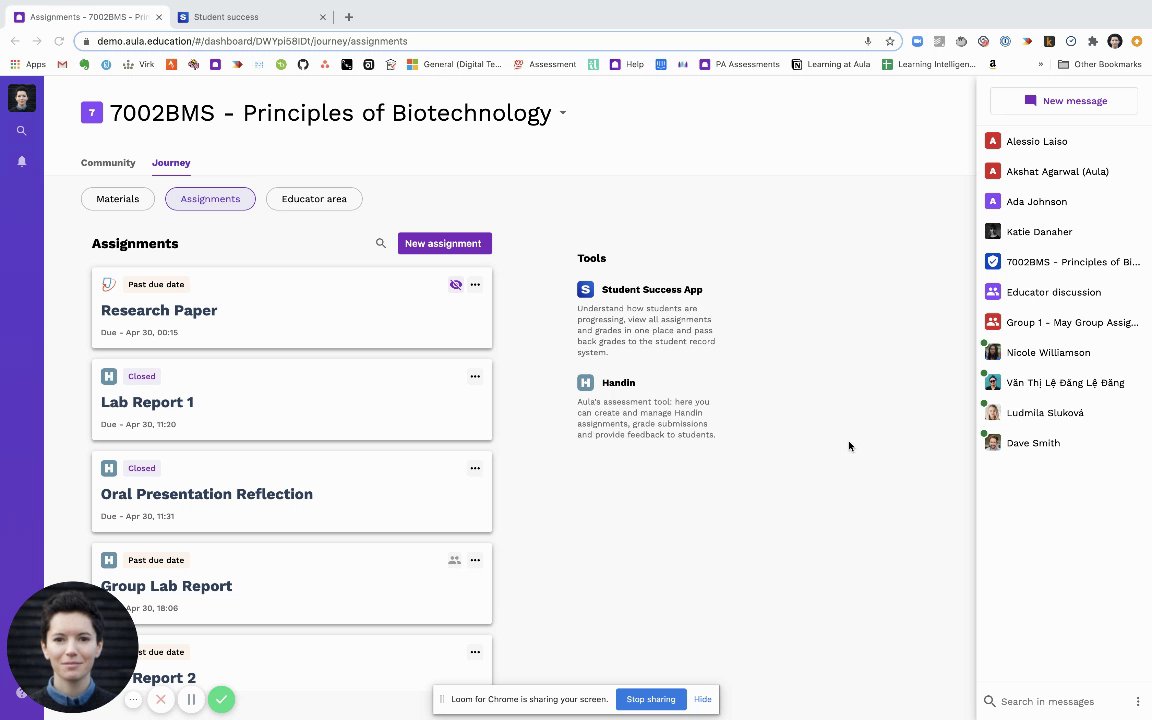The image size is (1152, 720).
Task: Toggle visibility eye on Research Paper
Action: point(455,284)
